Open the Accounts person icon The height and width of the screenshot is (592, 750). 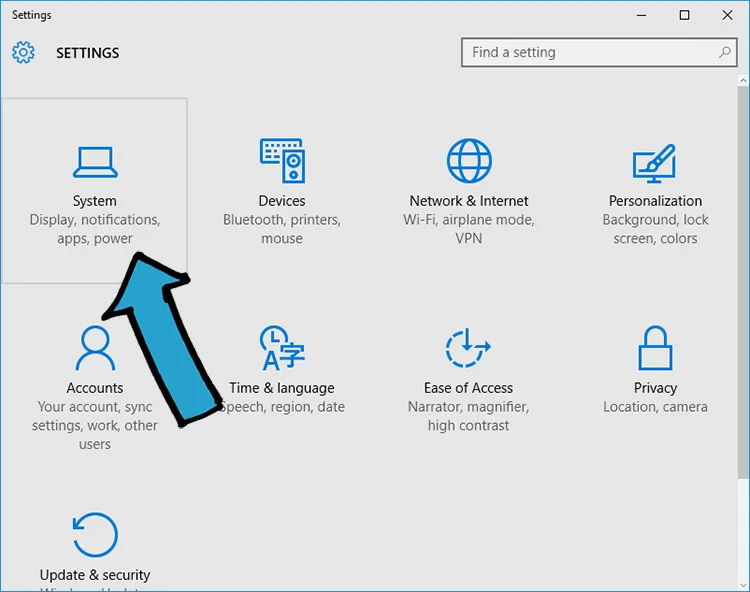coord(95,348)
